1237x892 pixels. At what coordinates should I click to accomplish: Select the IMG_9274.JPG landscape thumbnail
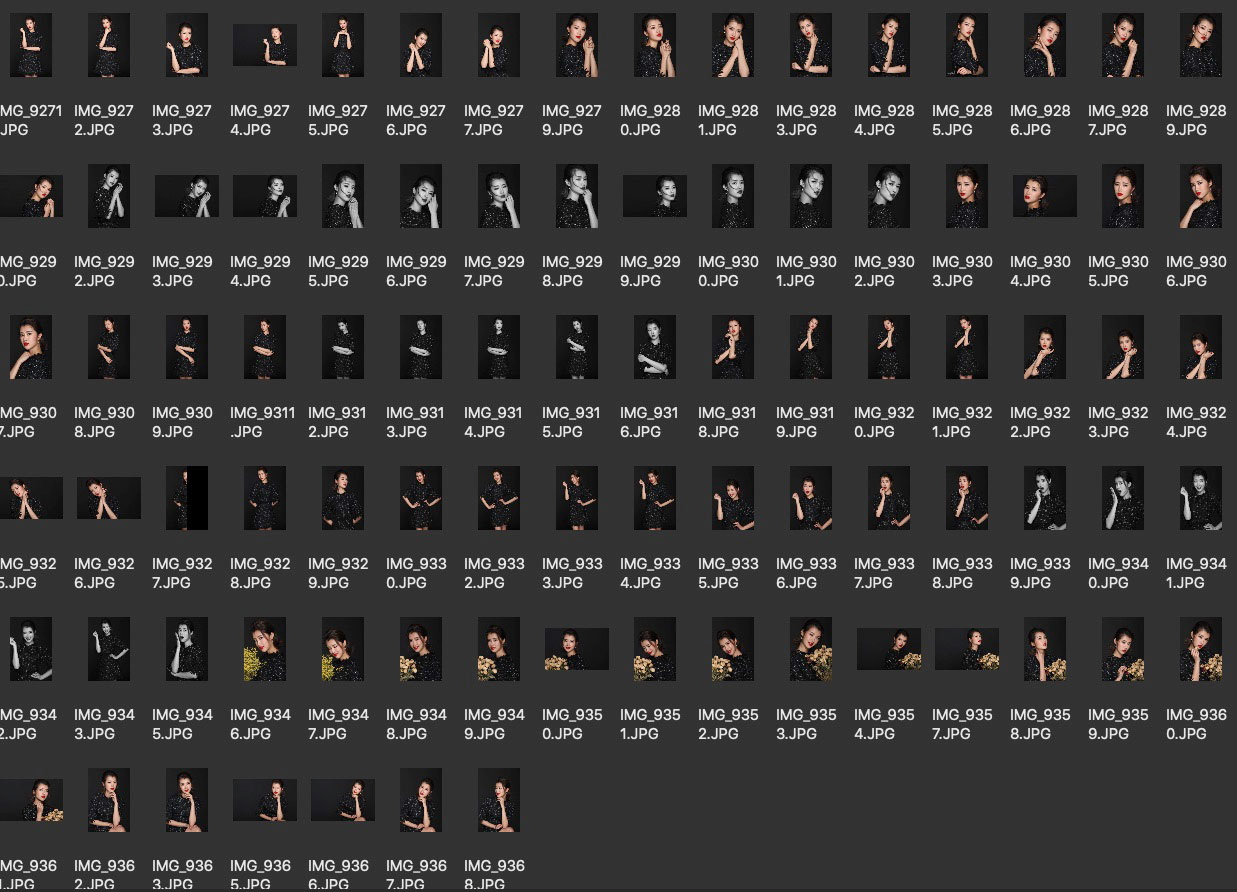pyautogui.click(x=265, y=45)
